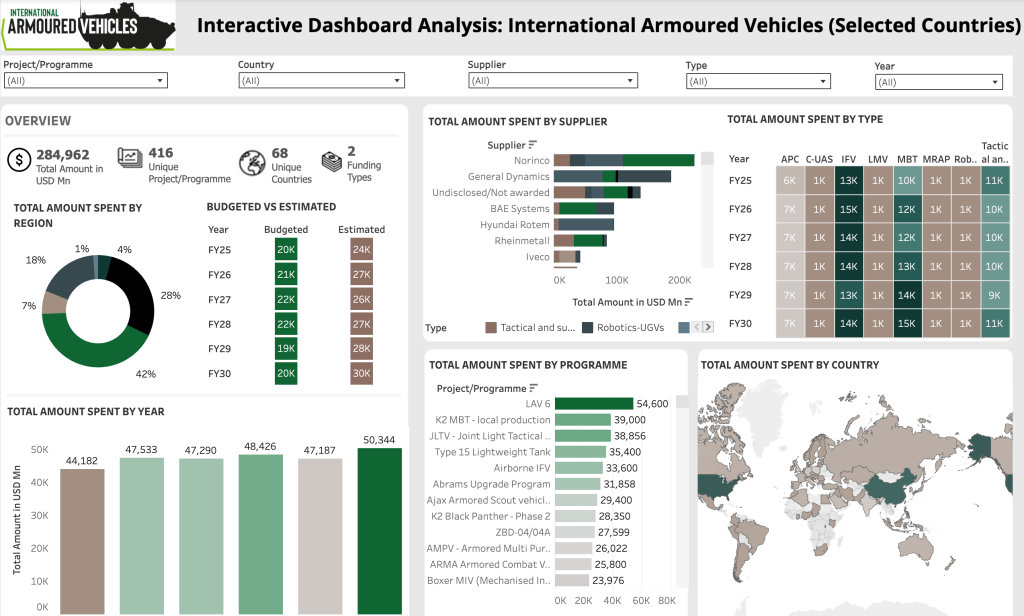Select the Undisclosed/Not awarded supplier label
Viewport: 1024px width, 616px height.
point(490,193)
